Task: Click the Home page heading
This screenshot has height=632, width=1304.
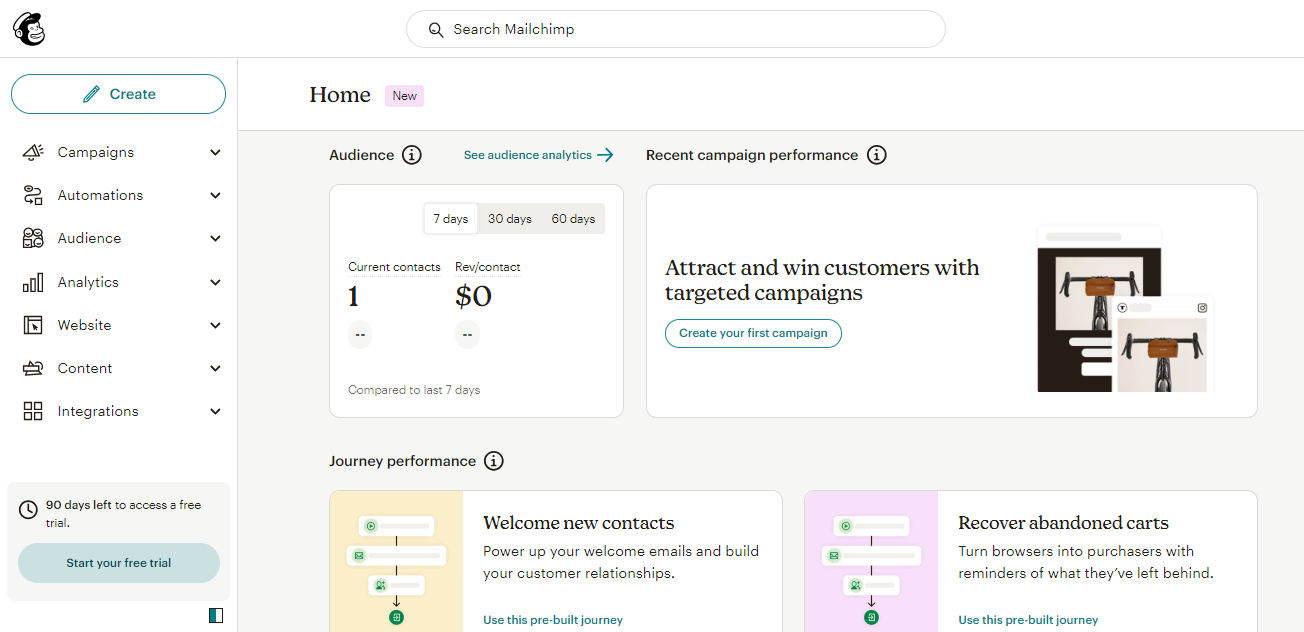Action: [x=340, y=95]
